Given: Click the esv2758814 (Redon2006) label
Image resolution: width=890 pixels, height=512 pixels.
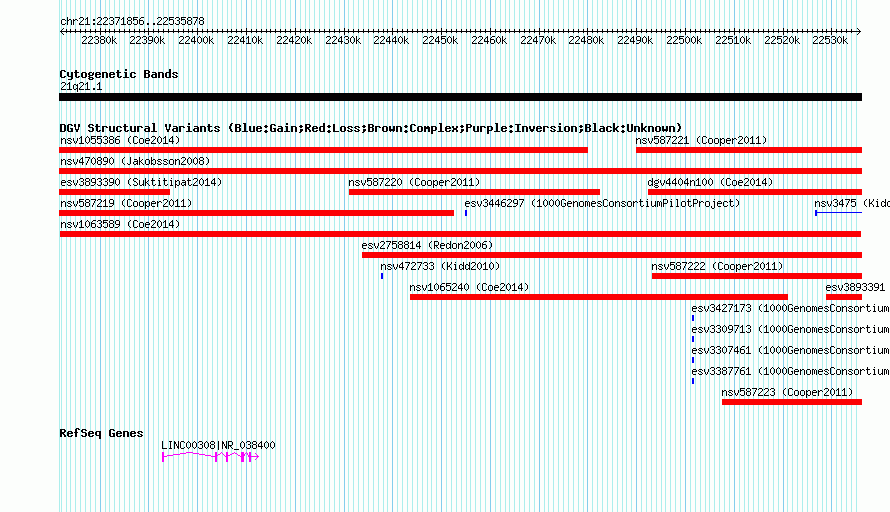Looking at the screenshot, I should (x=427, y=245).
